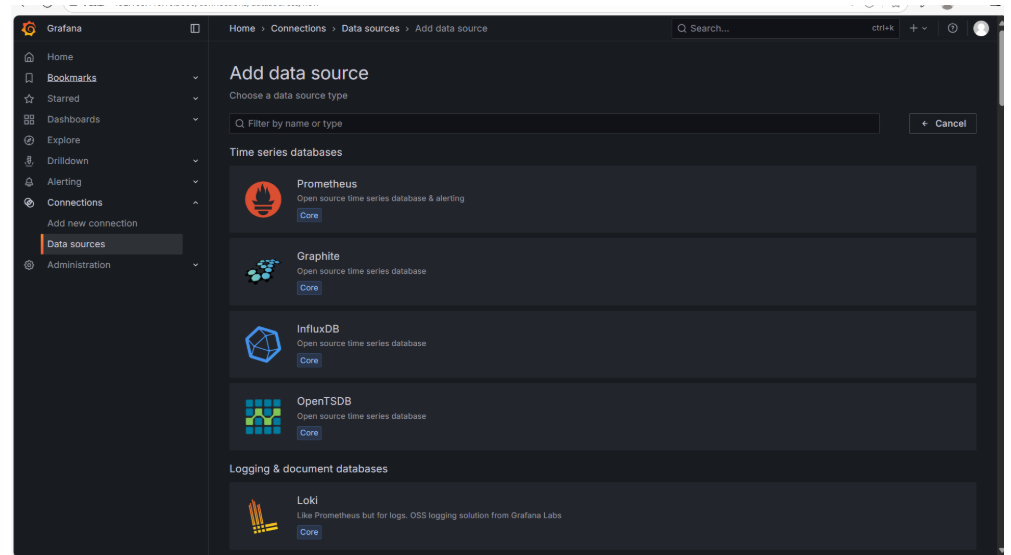The width and height of the screenshot is (1011, 555).
Task: Open the user profile avatar
Action: click(981, 28)
